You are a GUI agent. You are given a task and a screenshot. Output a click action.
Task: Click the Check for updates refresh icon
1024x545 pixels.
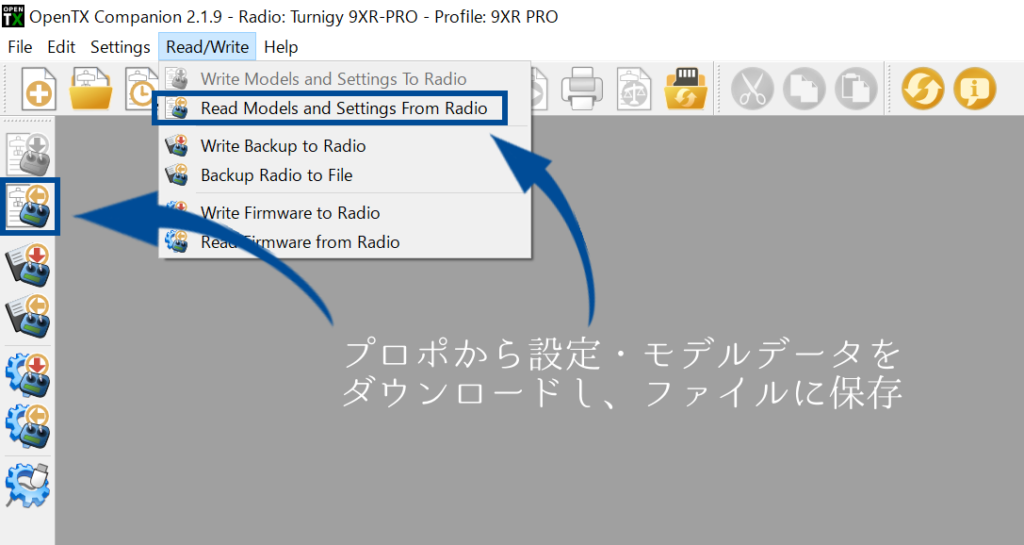923,88
